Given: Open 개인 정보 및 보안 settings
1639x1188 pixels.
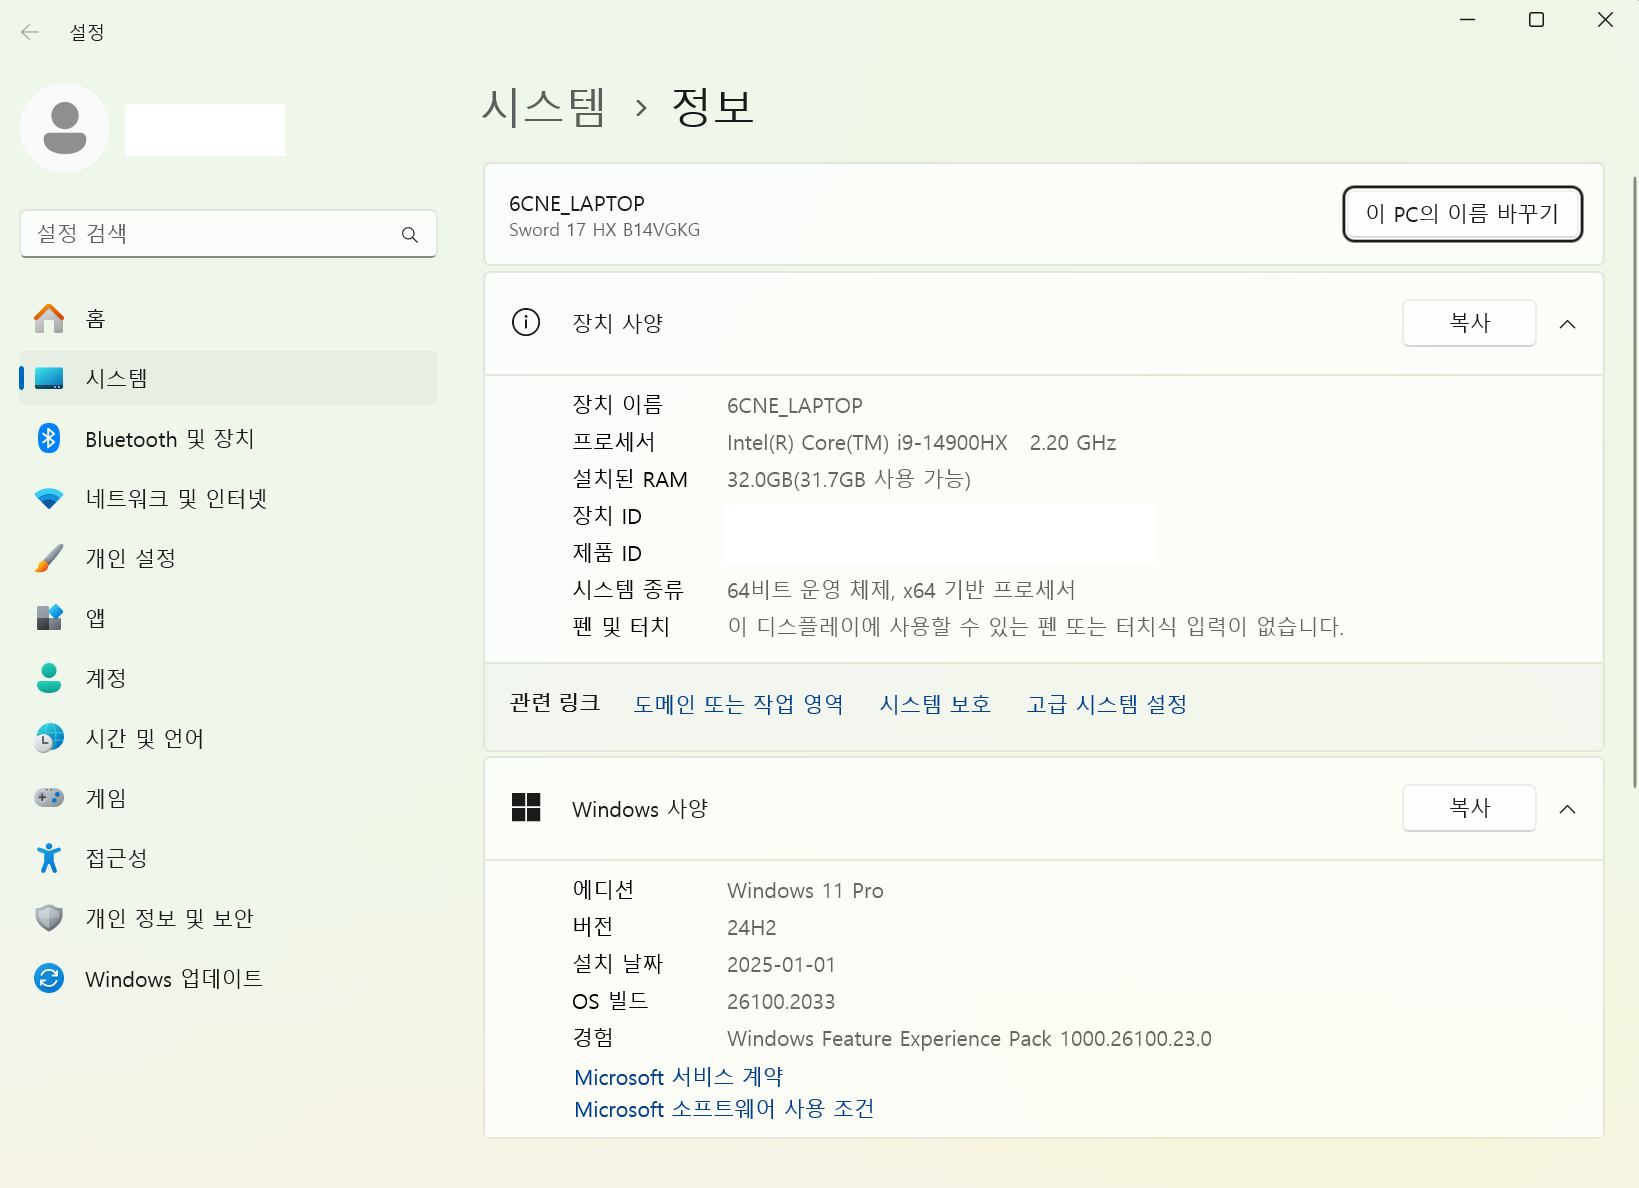Looking at the screenshot, I should point(229,918).
